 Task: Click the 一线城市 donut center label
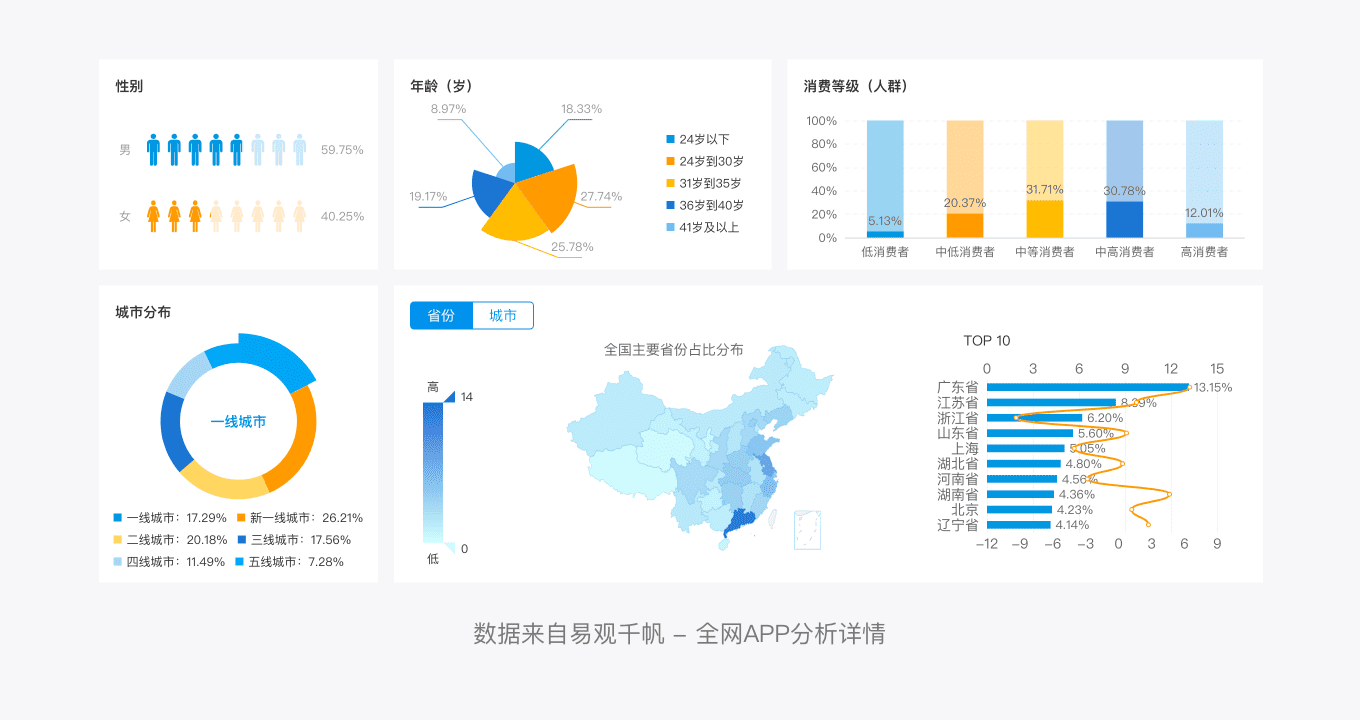pyautogui.click(x=238, y=422)
